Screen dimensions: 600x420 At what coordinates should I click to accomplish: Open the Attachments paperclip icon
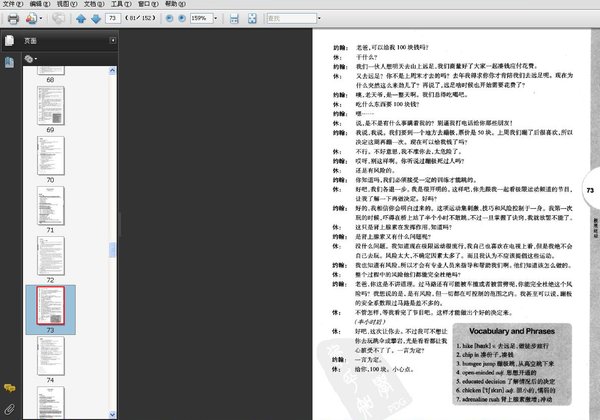click(x=10, y=410)
